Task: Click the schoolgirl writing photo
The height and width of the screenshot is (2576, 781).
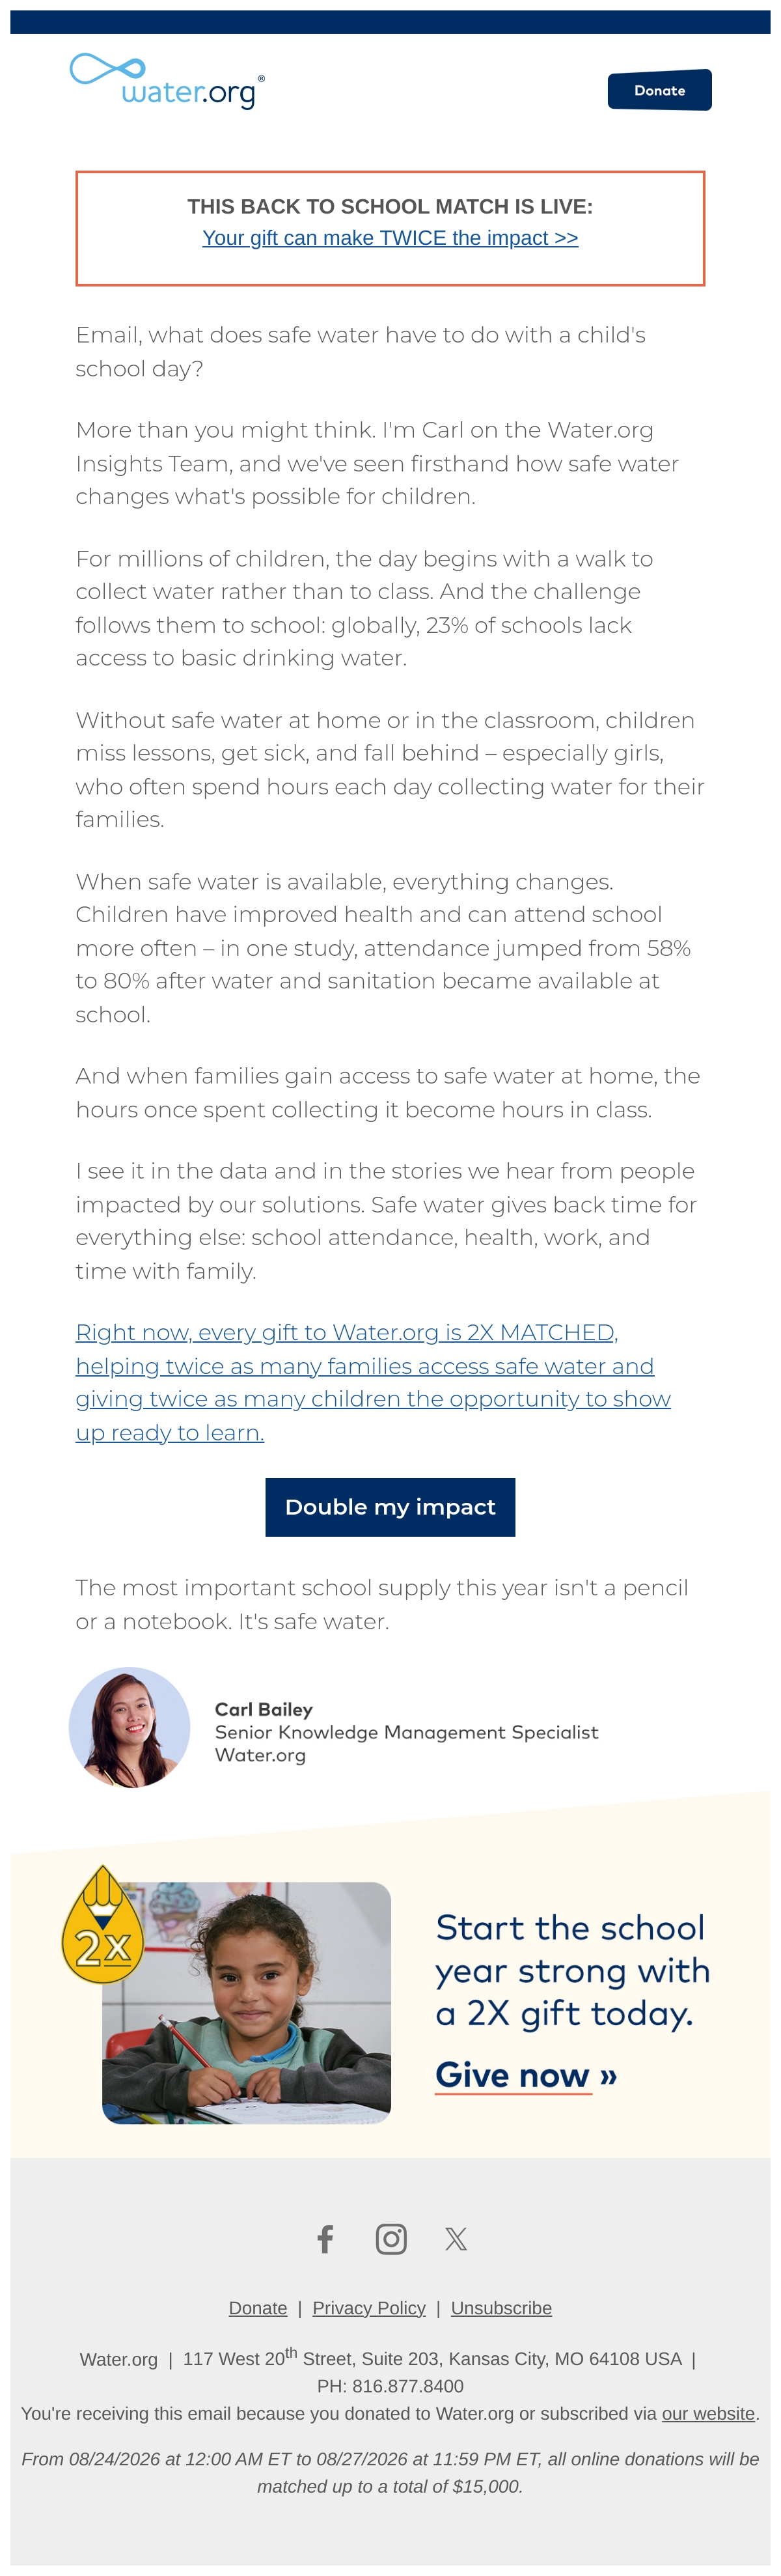Action: pyautogui.click(x=246, y=2002)
